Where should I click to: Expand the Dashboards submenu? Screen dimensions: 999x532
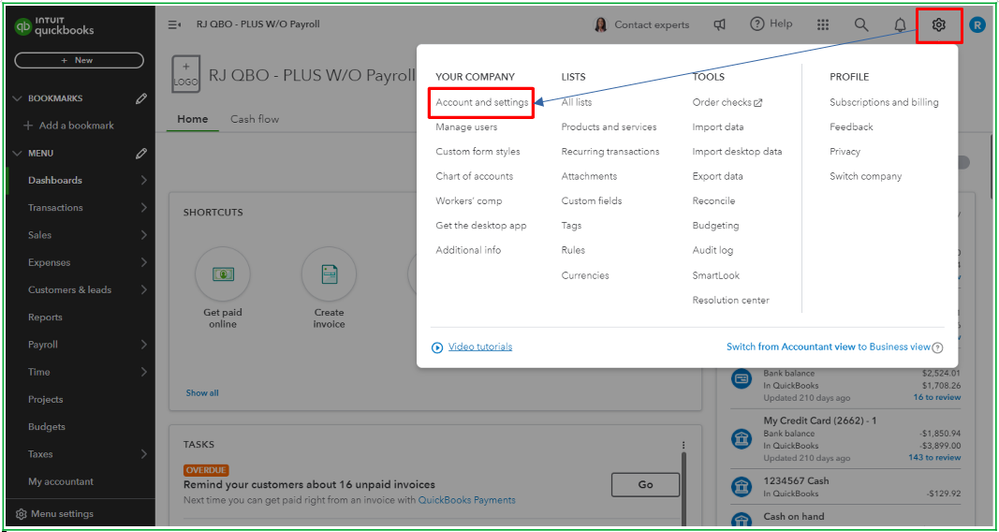pos(143,180)
